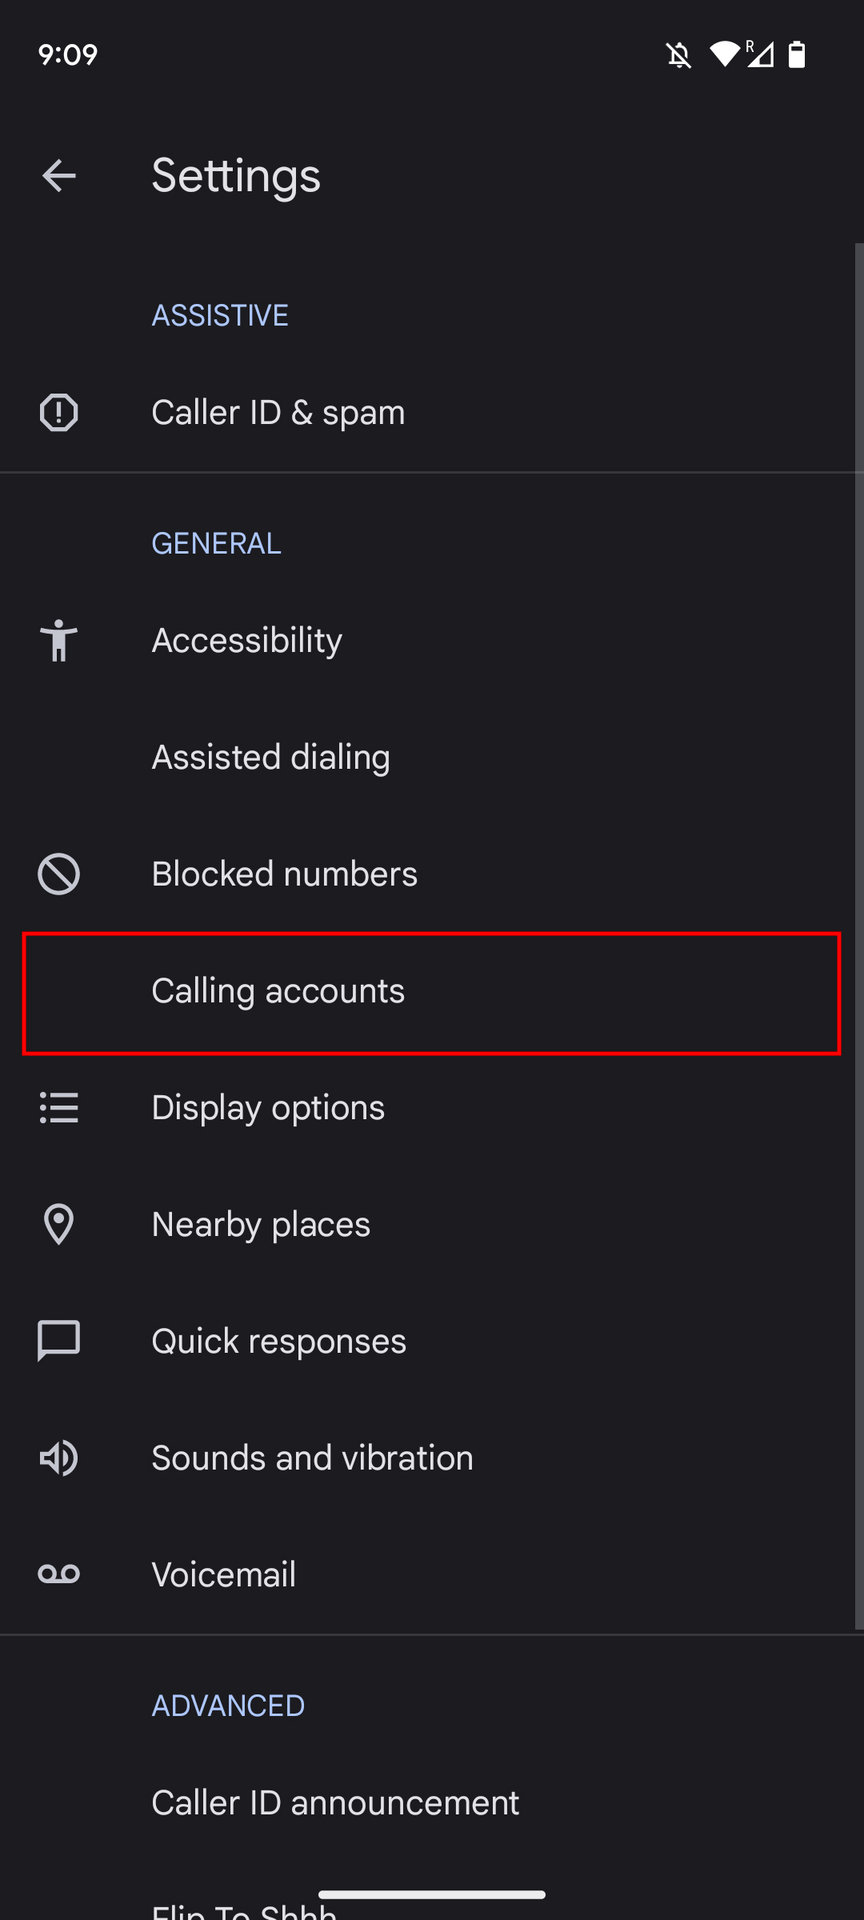Tap the Blocked numbers circle-slash icon

pyautogui.click(x=59, y=874)
